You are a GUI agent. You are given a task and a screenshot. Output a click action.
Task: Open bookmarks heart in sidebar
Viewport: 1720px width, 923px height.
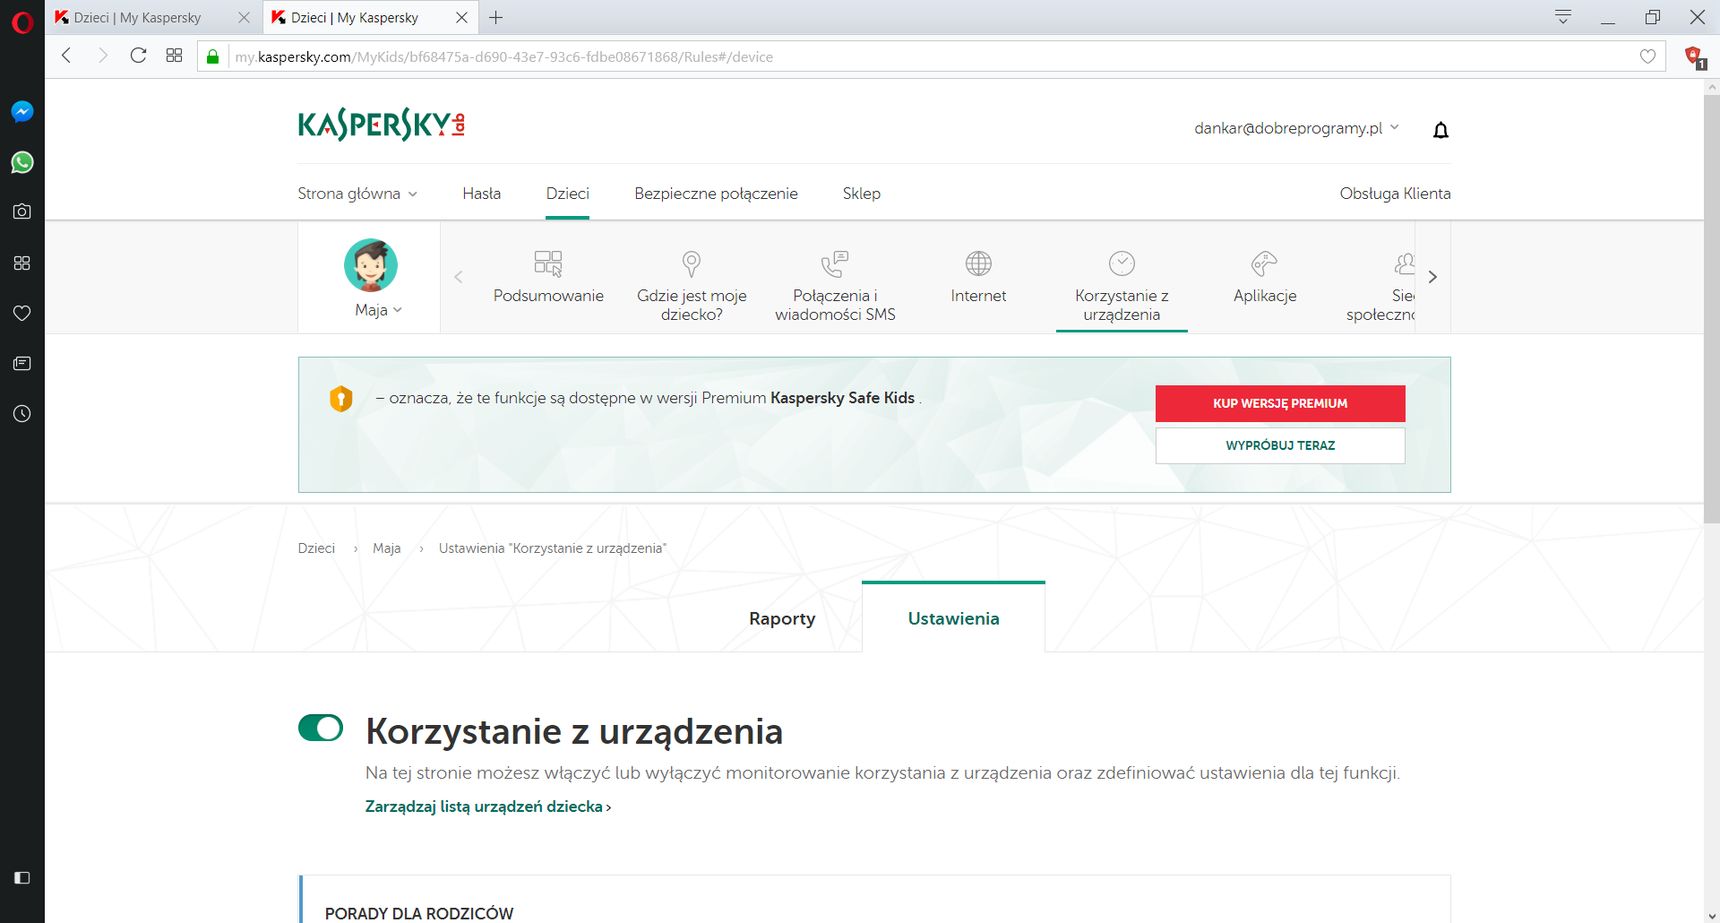22,313
